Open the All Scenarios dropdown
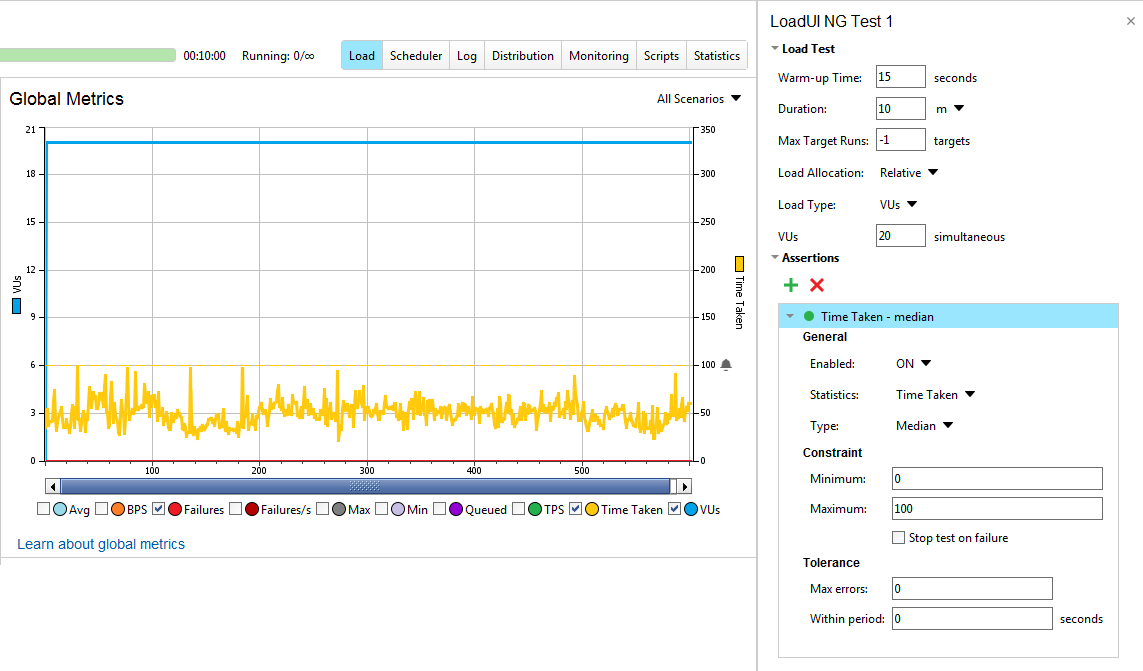The height and width of the screenshot is (671, 1143). (x=698, y=98)
